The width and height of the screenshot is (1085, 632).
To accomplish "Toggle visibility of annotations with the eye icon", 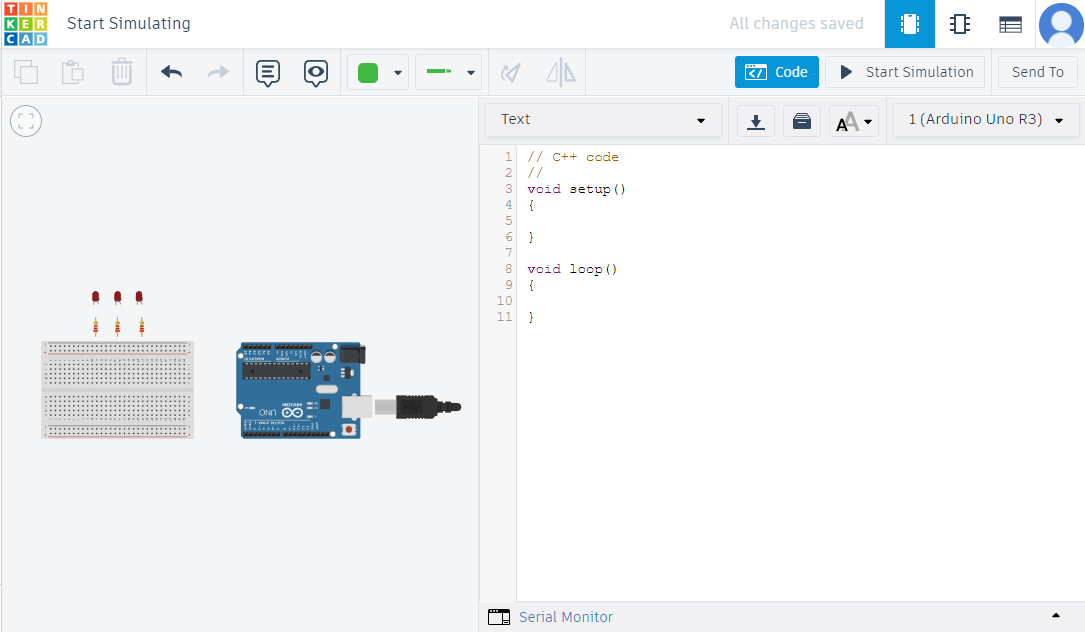I will 316,71.
